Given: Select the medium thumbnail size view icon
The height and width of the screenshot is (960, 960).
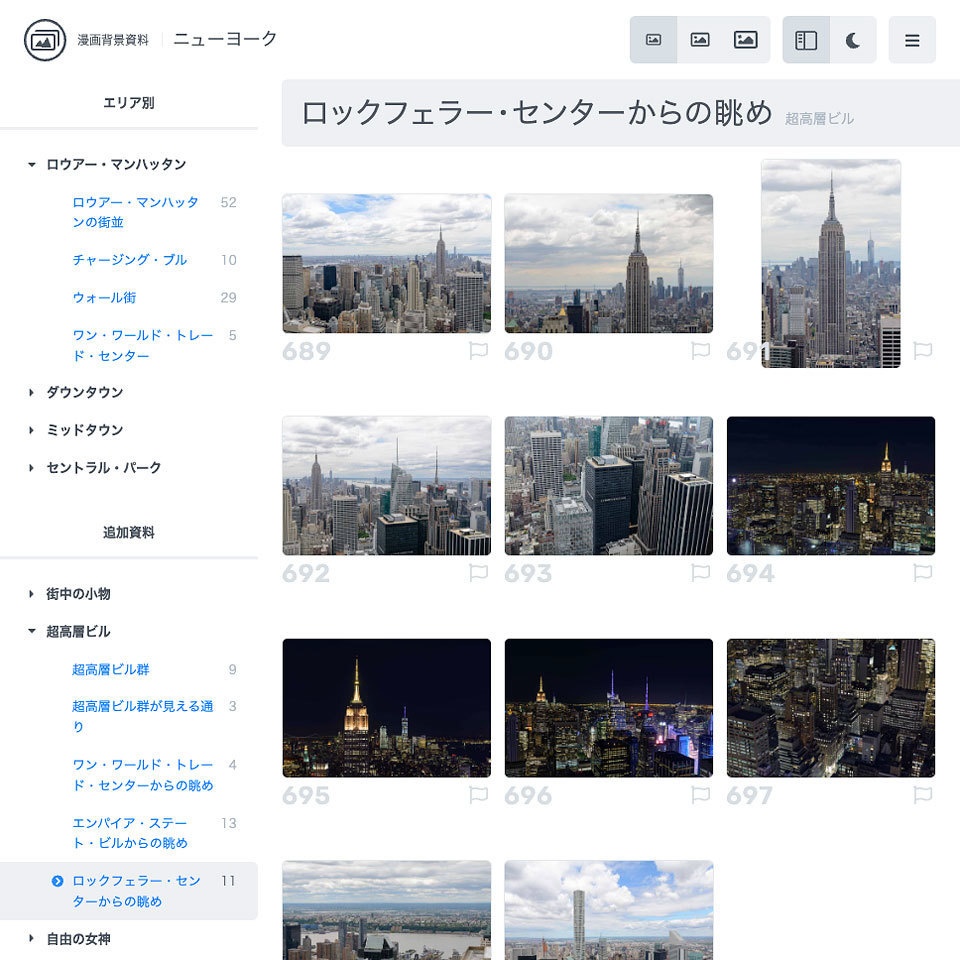Looking at the screenshot, I should click(700, 40).
